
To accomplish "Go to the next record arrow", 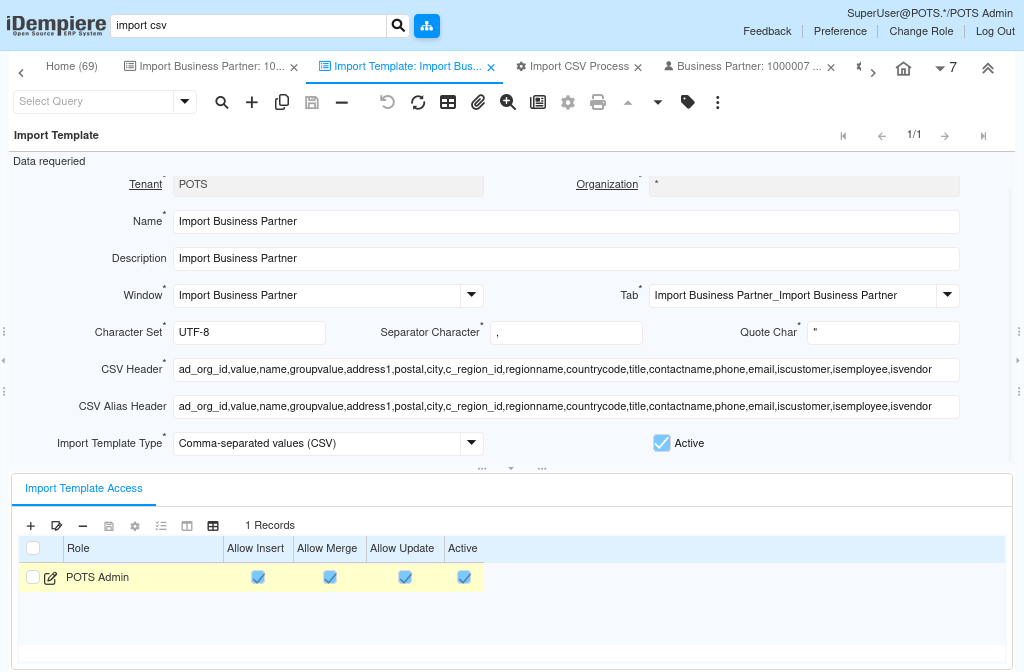I will point(944,136).
